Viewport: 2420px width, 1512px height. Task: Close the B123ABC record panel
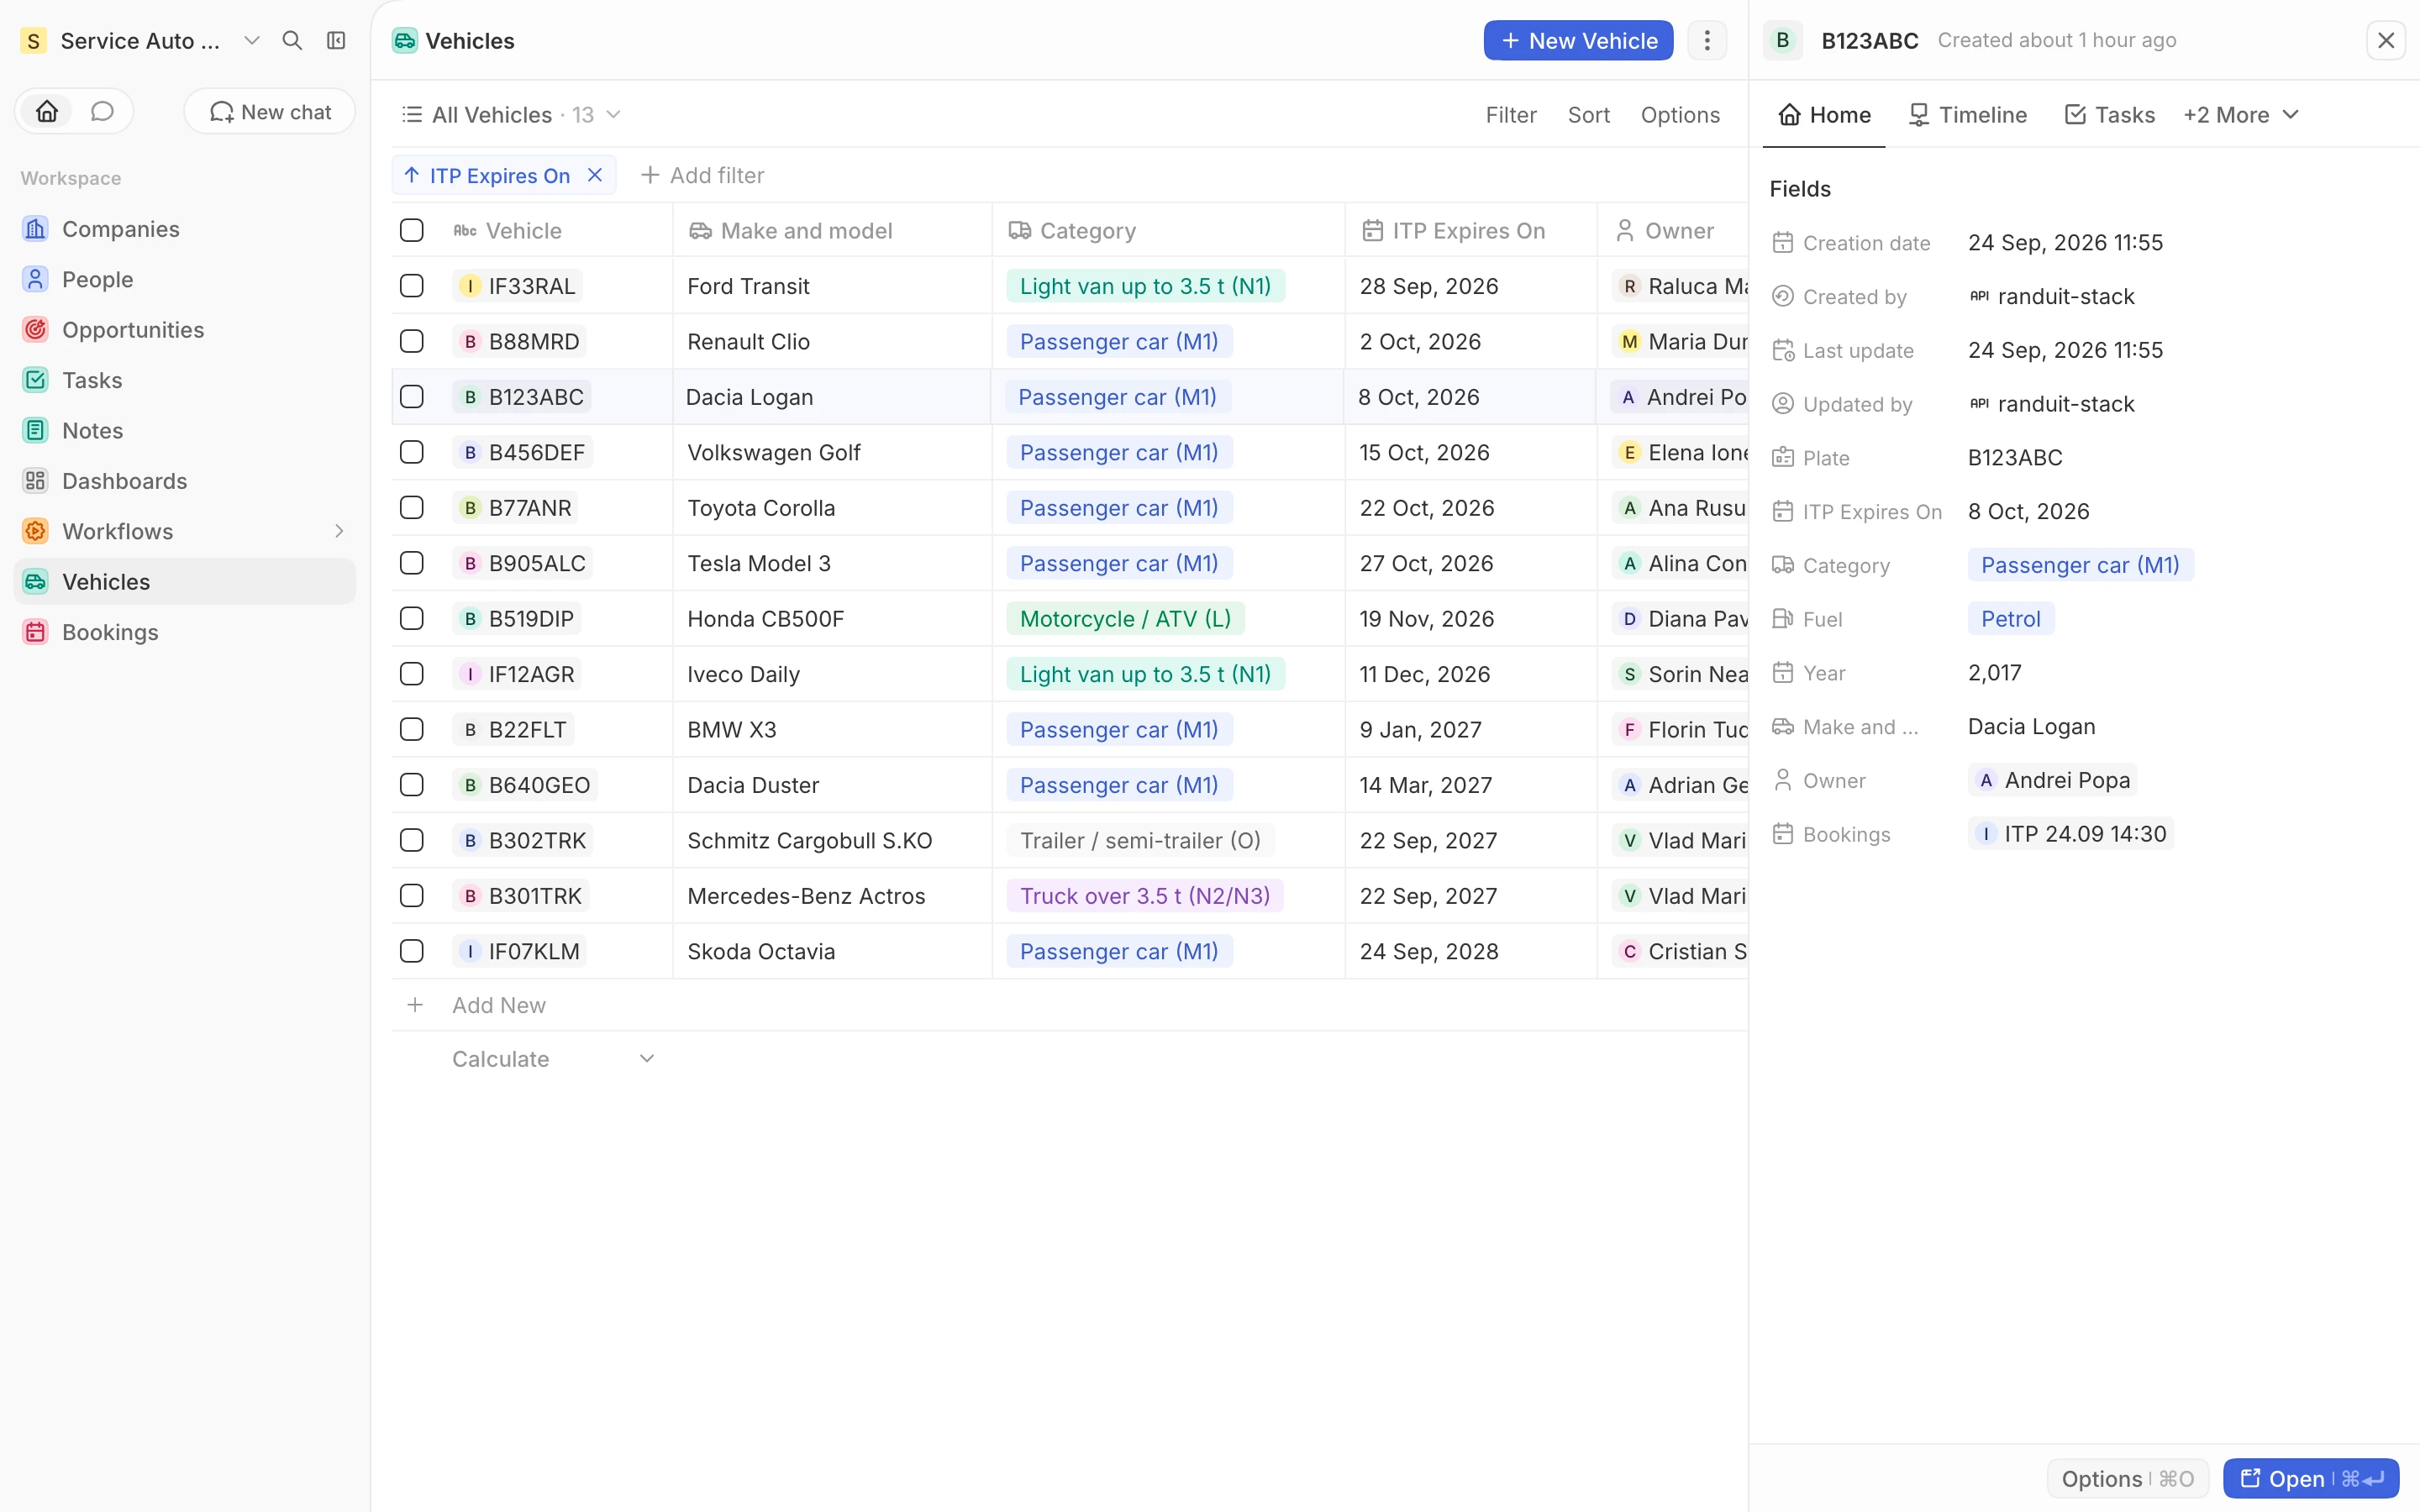point(2386,41)
